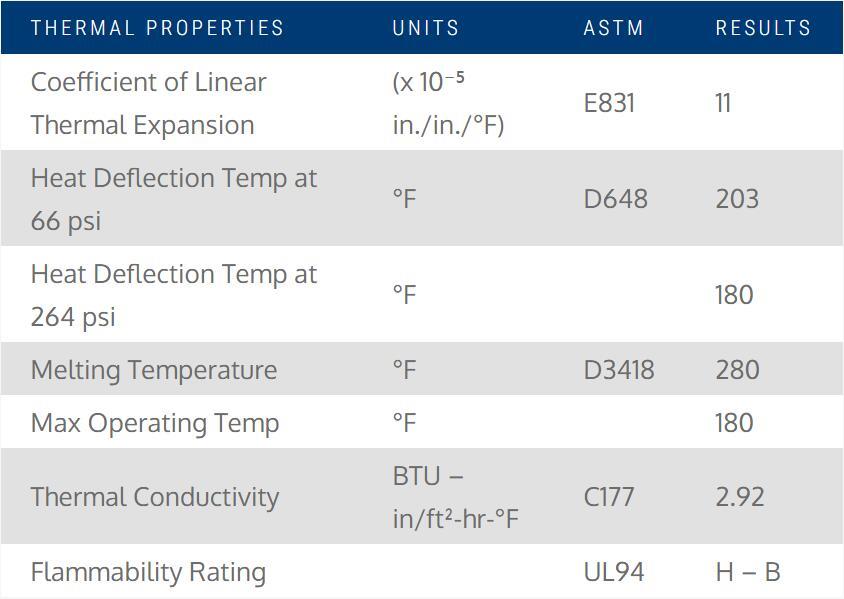Click the 2.92 conductivity result

pos(740,497)
